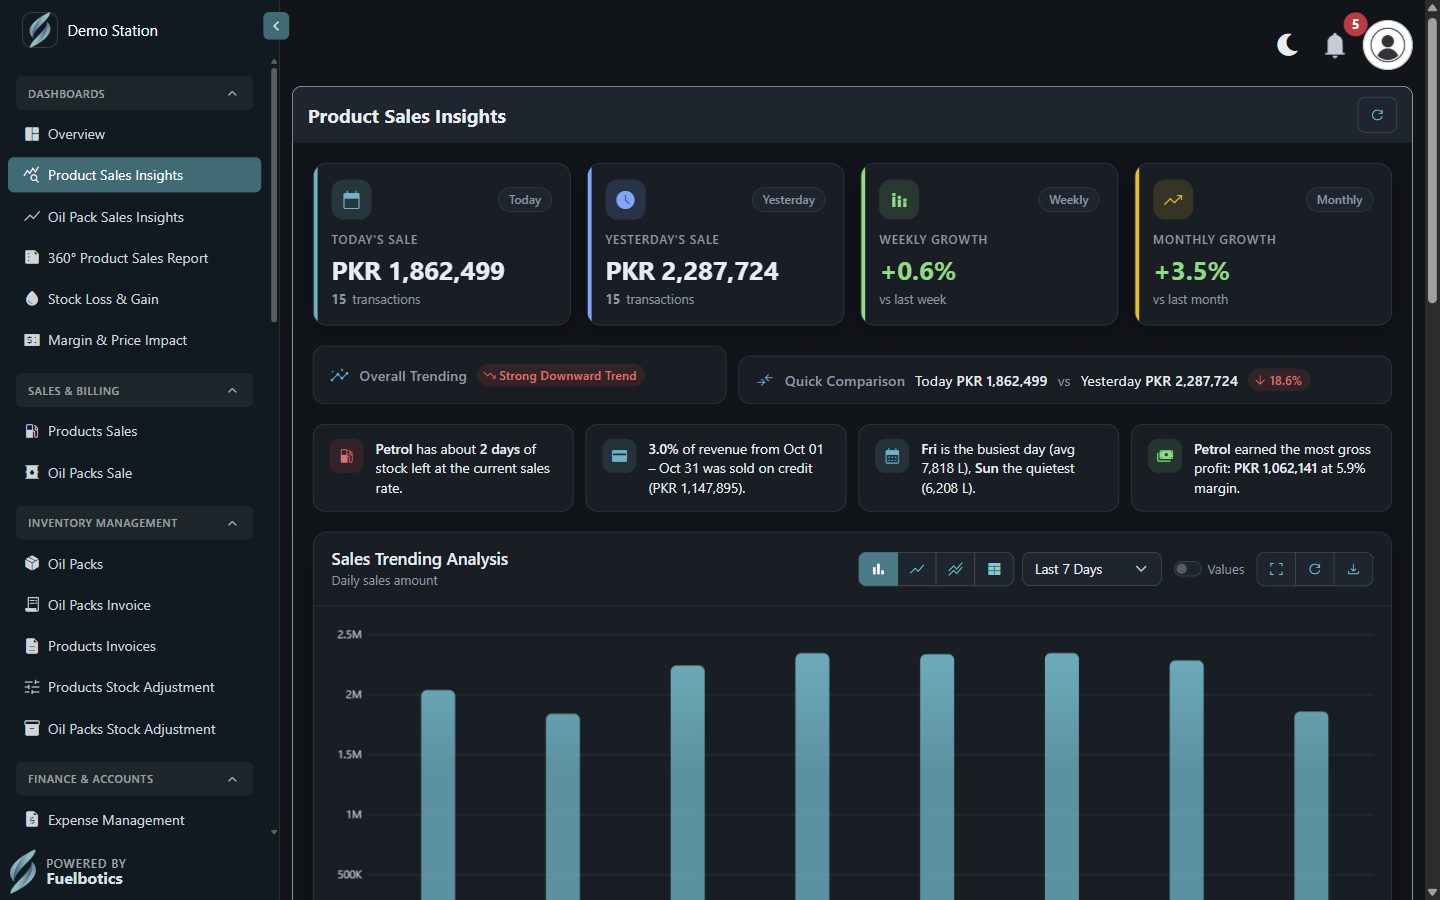Image resolution: width=1440 pixels, height=900 pixels.
Task: Click the Overall Trending icon
Action: tap(340, 376)
